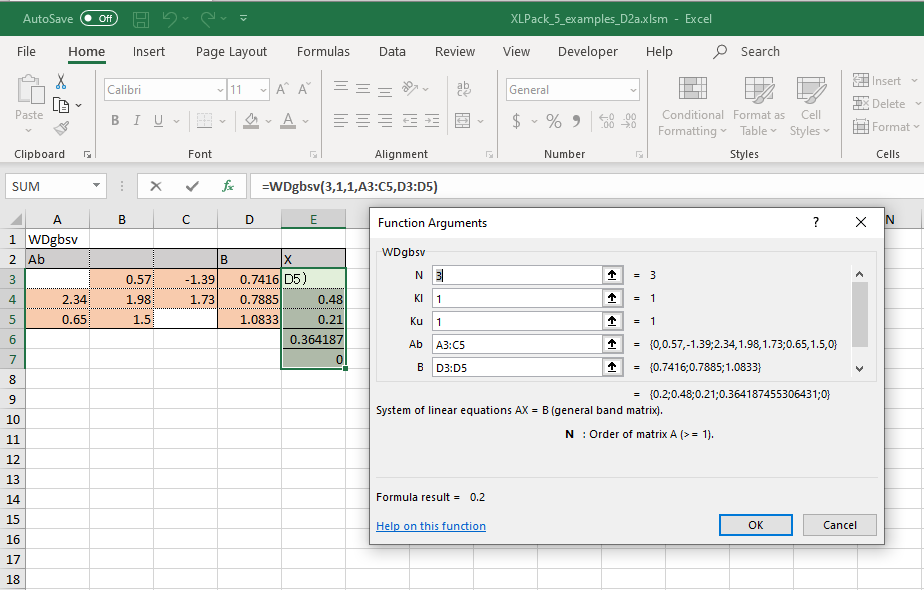Click the Delete cells button

879,104
